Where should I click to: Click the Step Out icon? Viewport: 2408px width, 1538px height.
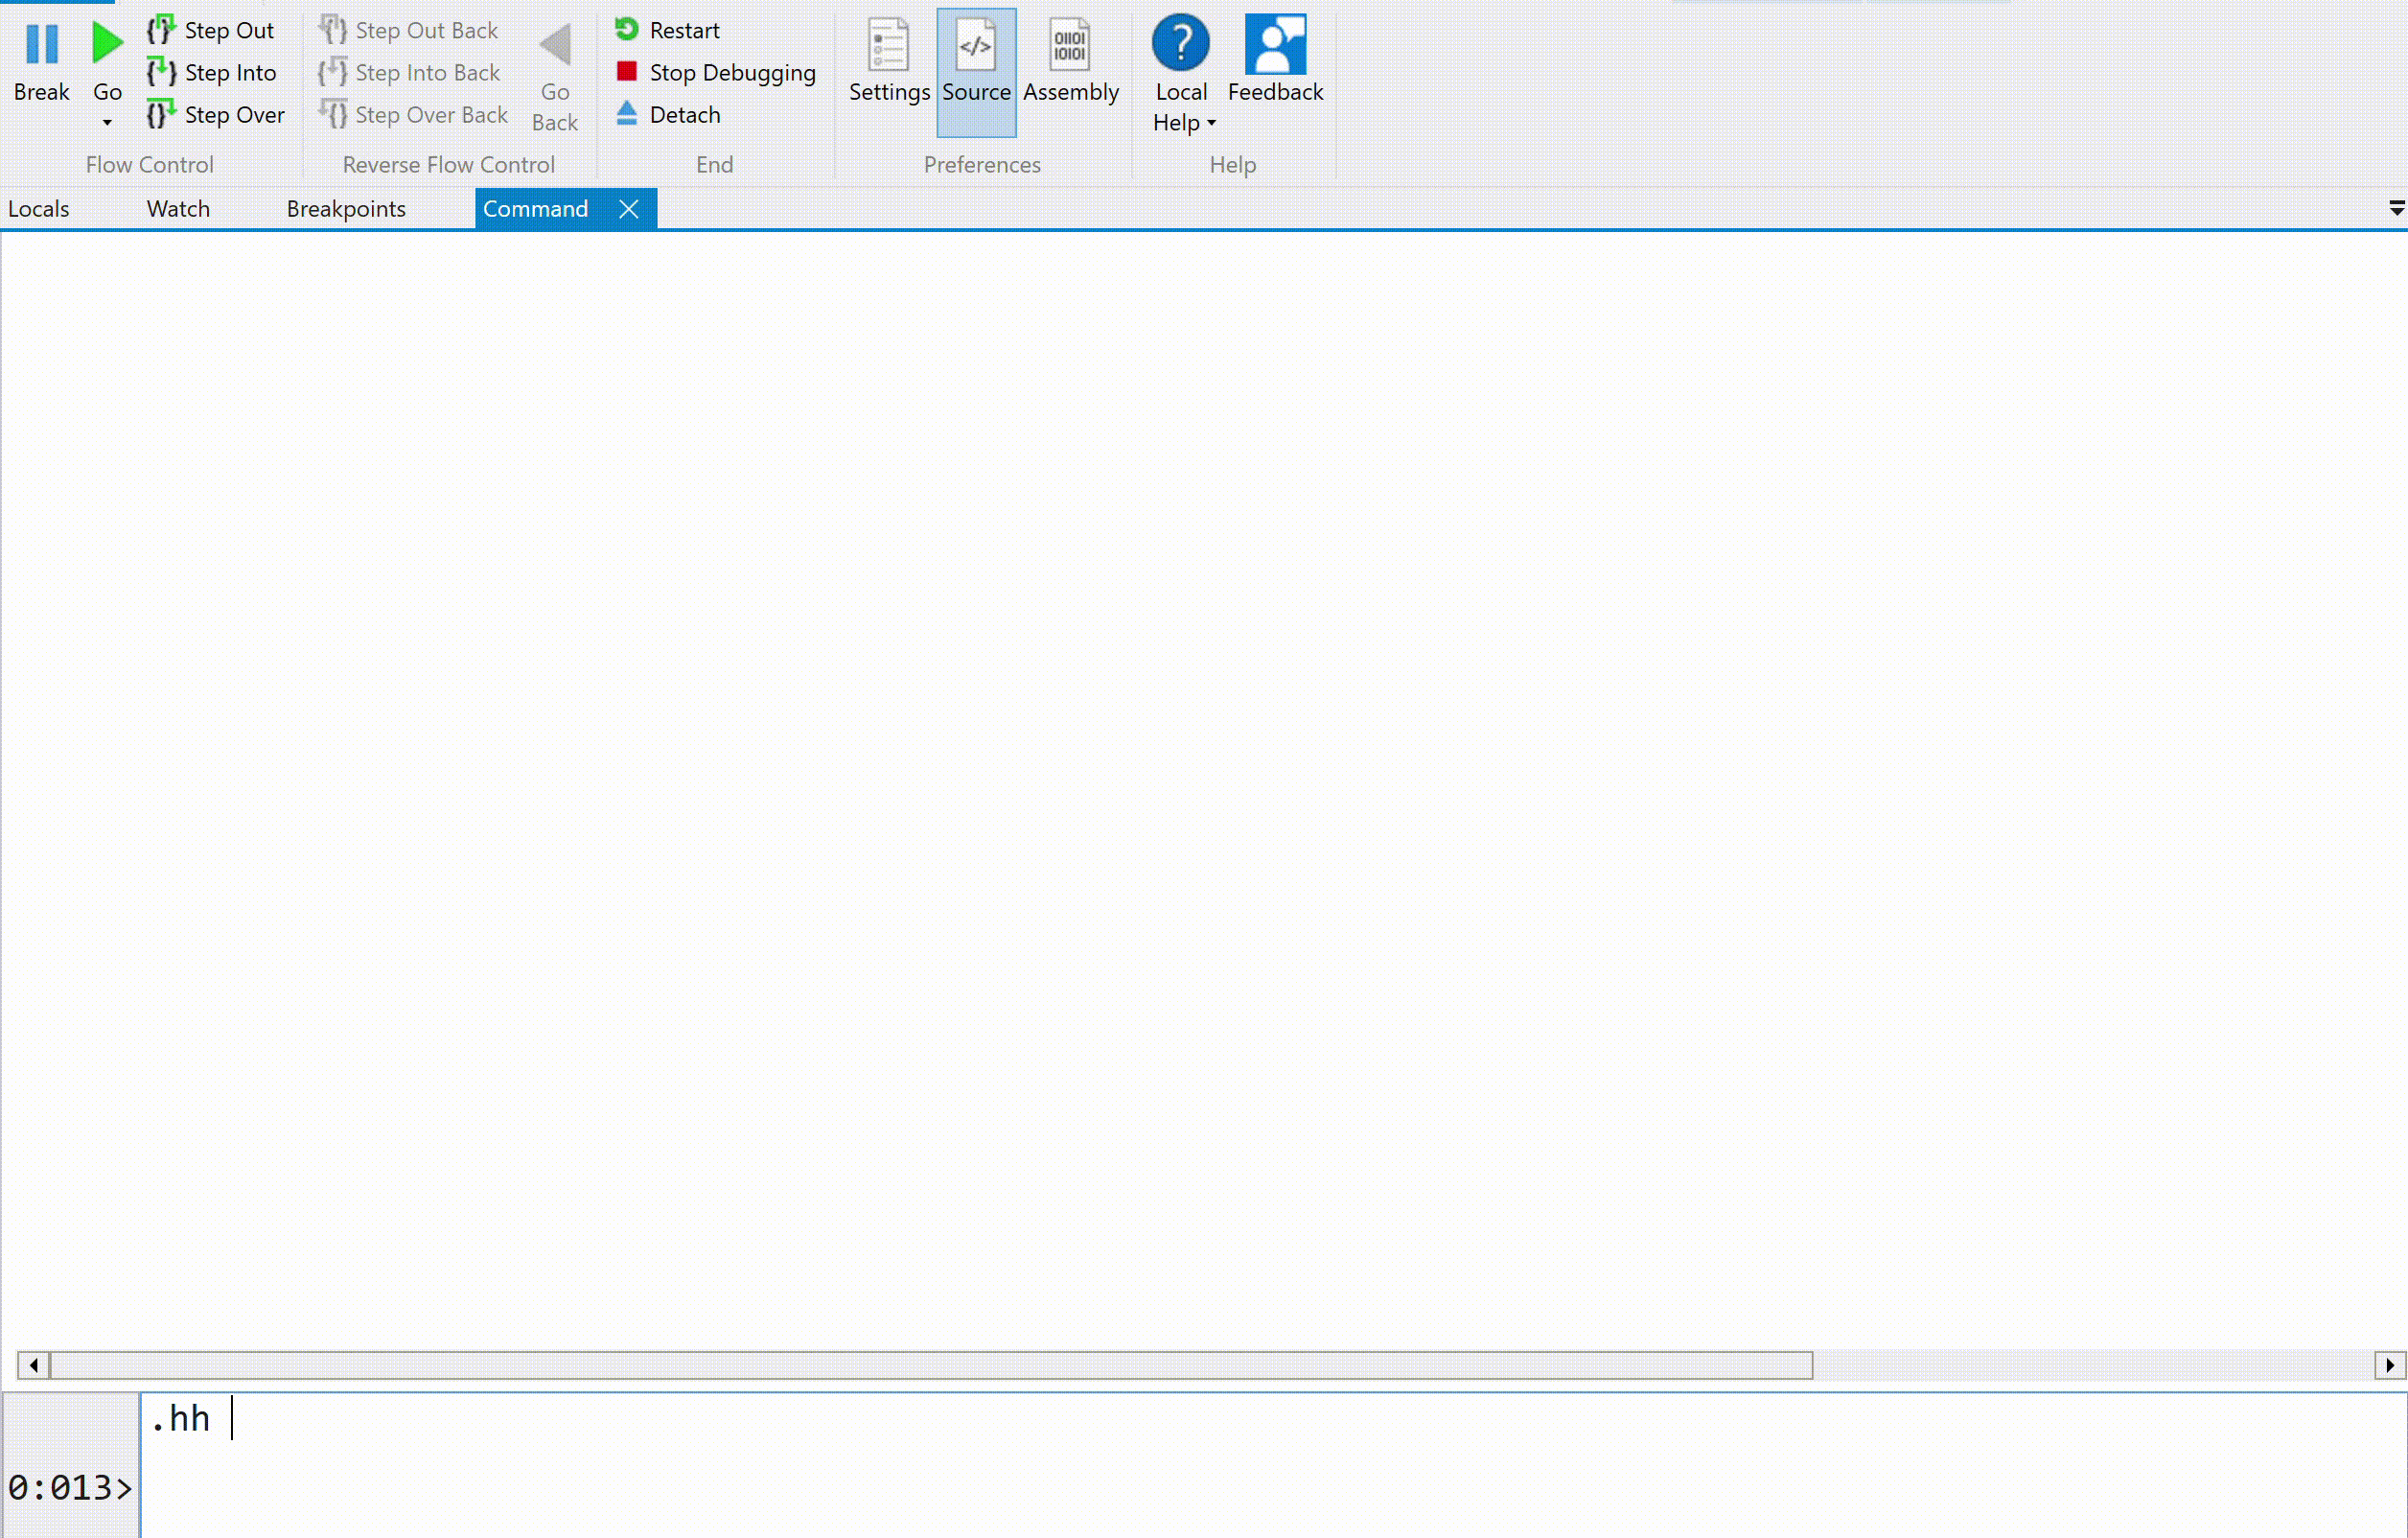160,30
